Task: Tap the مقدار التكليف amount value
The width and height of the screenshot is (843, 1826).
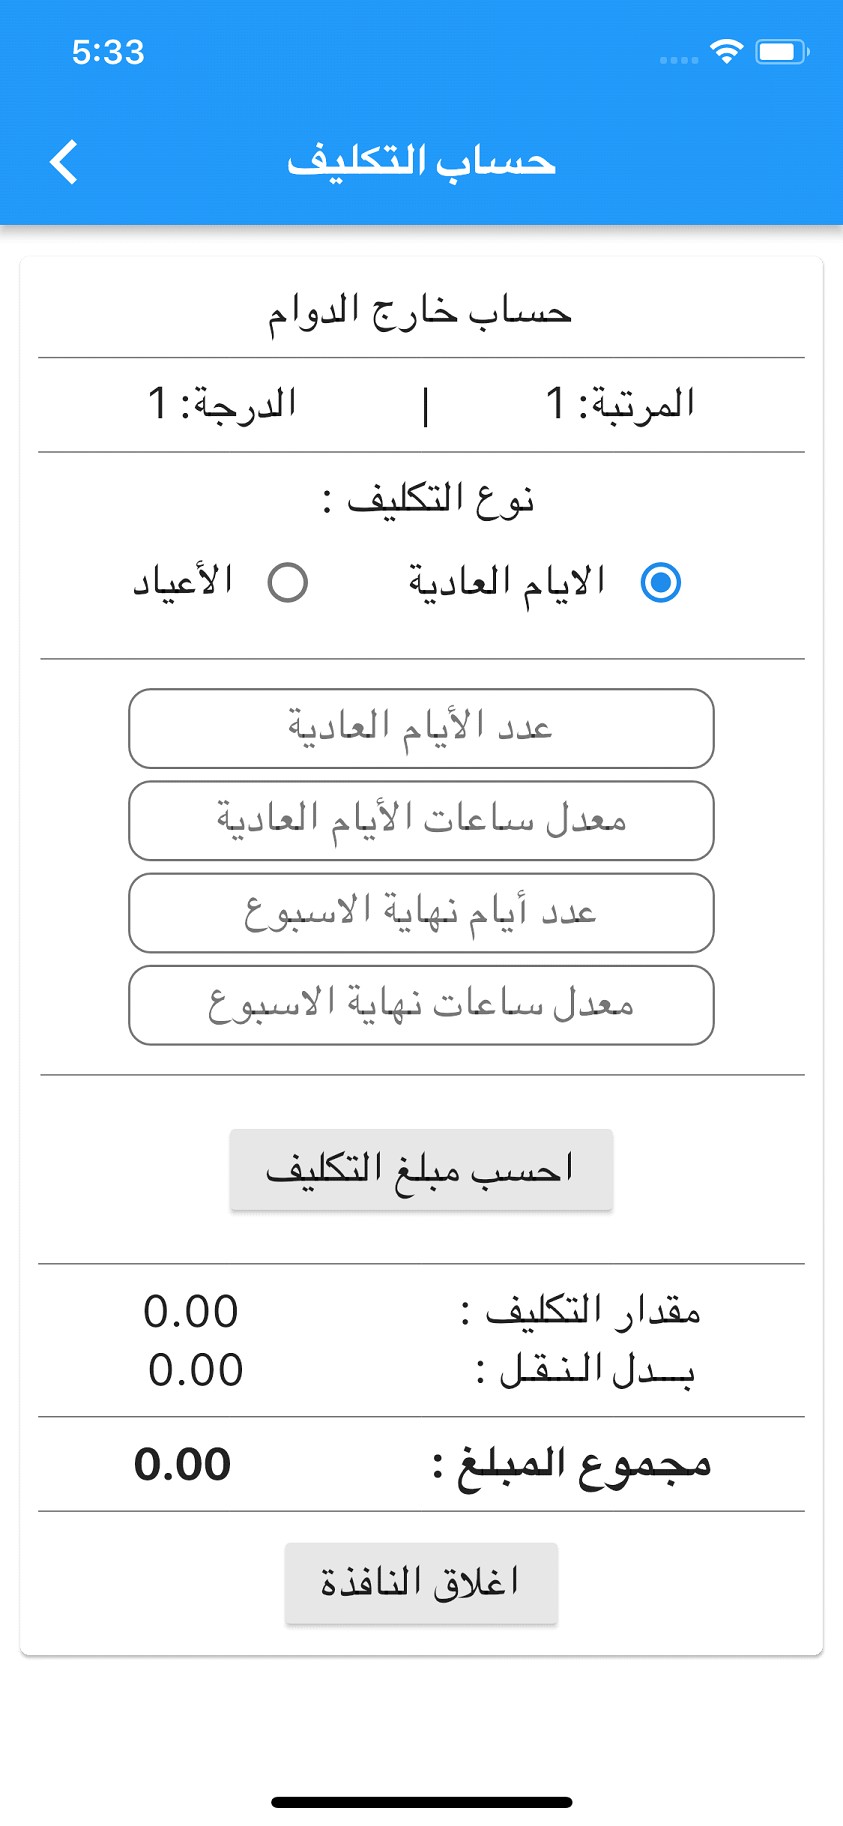Action: (191, 1312)
